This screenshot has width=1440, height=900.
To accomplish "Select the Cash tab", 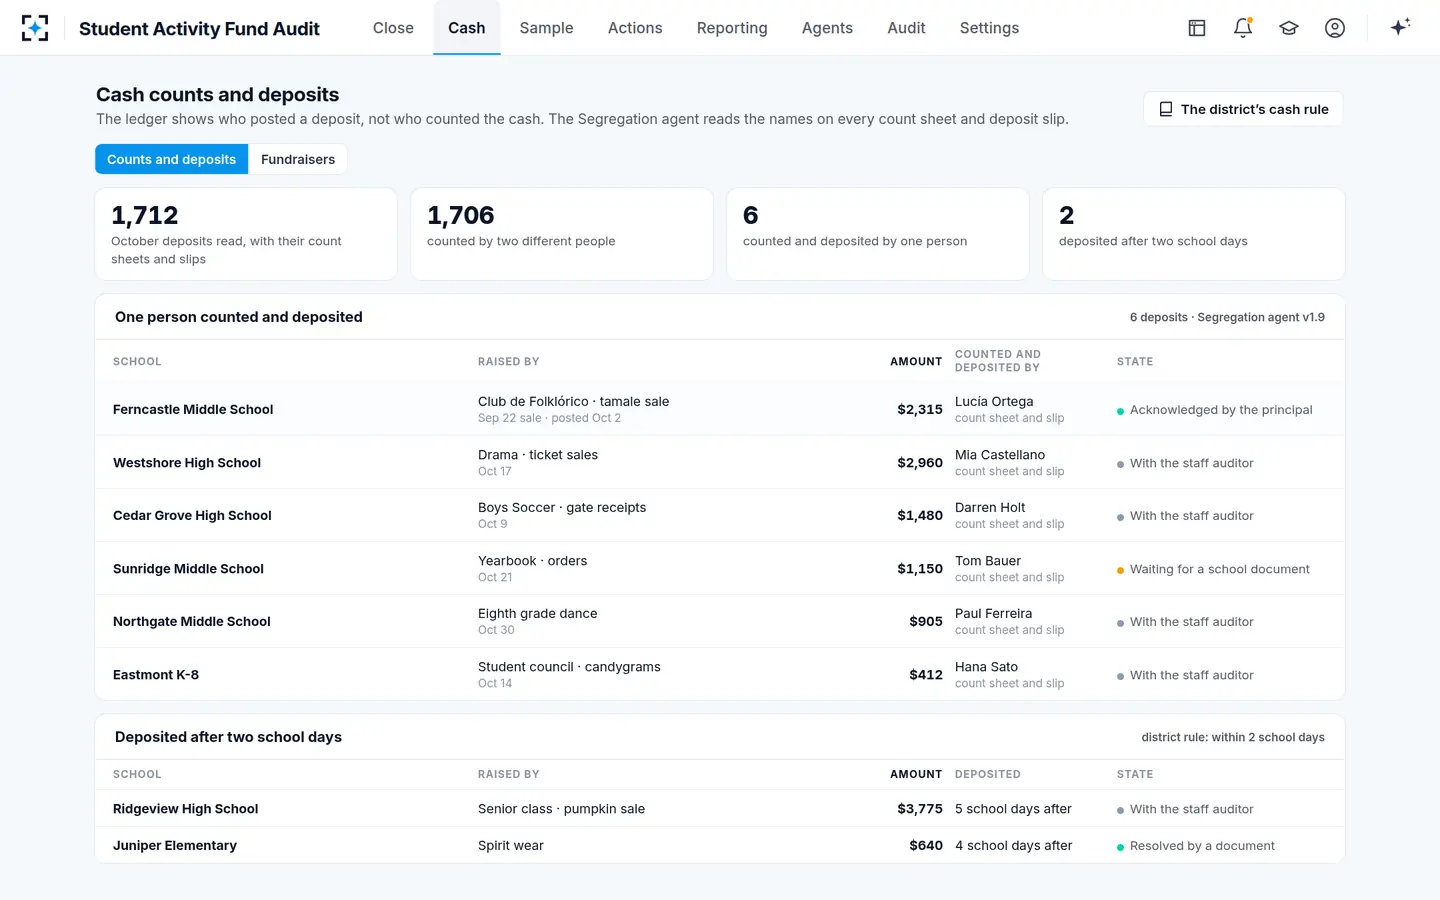I will 467,28.
